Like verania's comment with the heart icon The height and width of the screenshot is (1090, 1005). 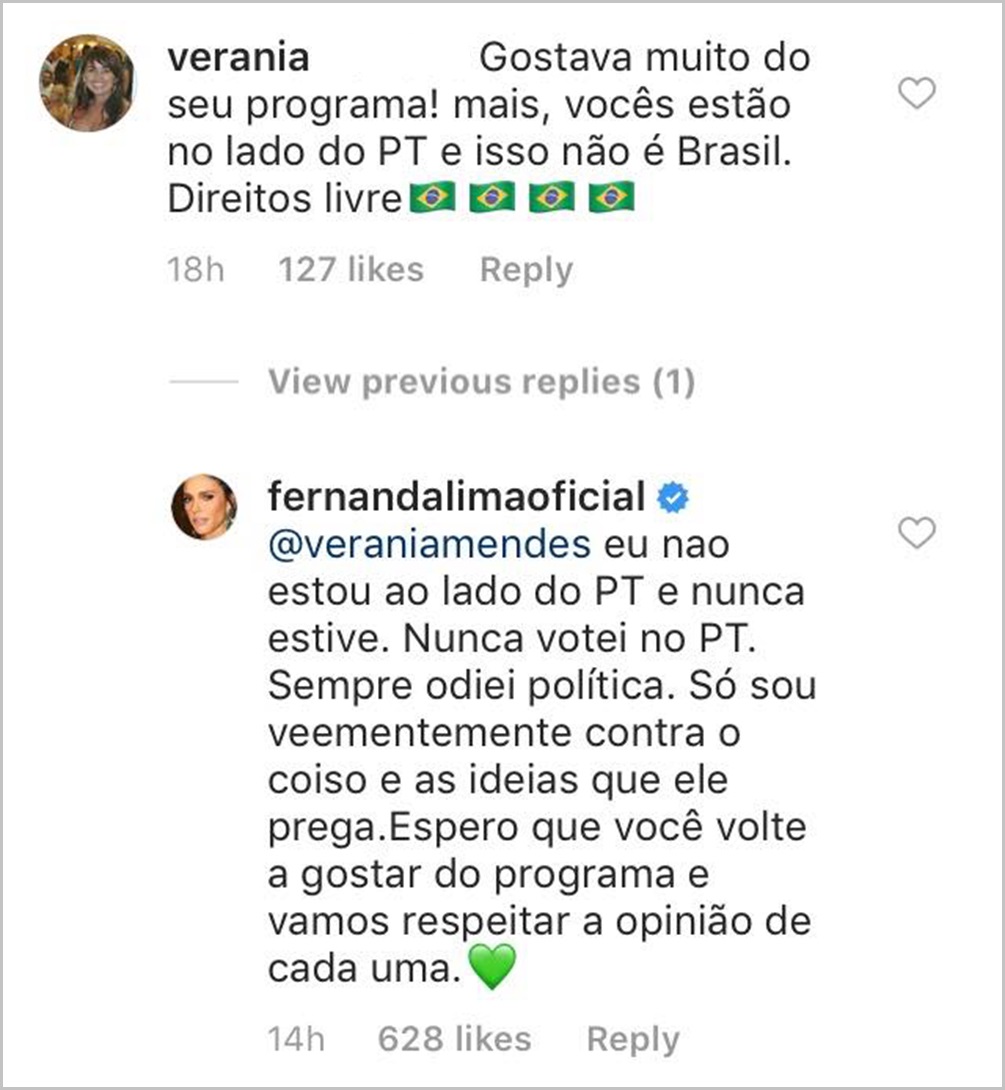pyautogui.click(x=916, y=90)
